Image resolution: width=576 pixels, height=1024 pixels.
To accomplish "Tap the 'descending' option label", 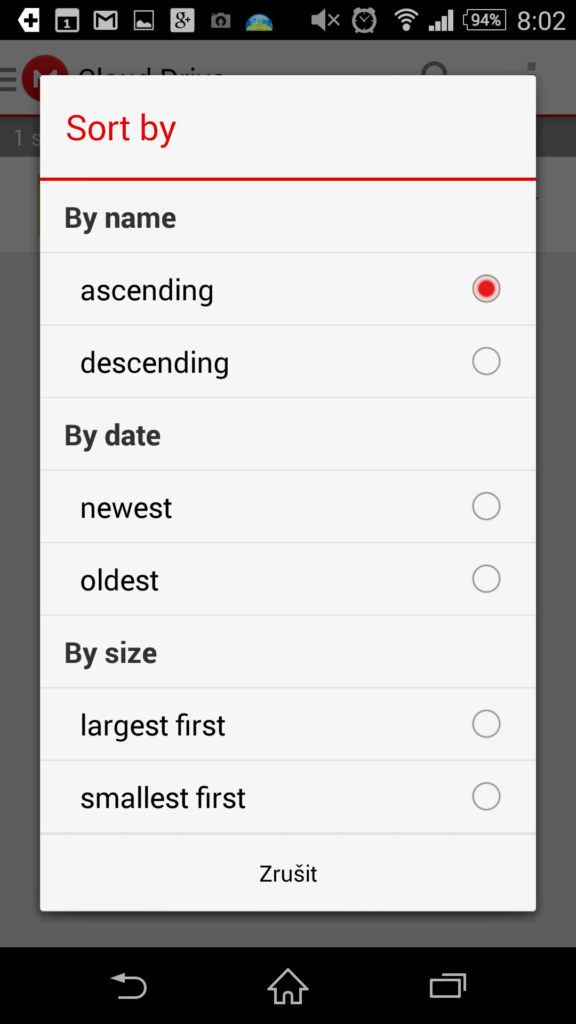I will point(155,362).
